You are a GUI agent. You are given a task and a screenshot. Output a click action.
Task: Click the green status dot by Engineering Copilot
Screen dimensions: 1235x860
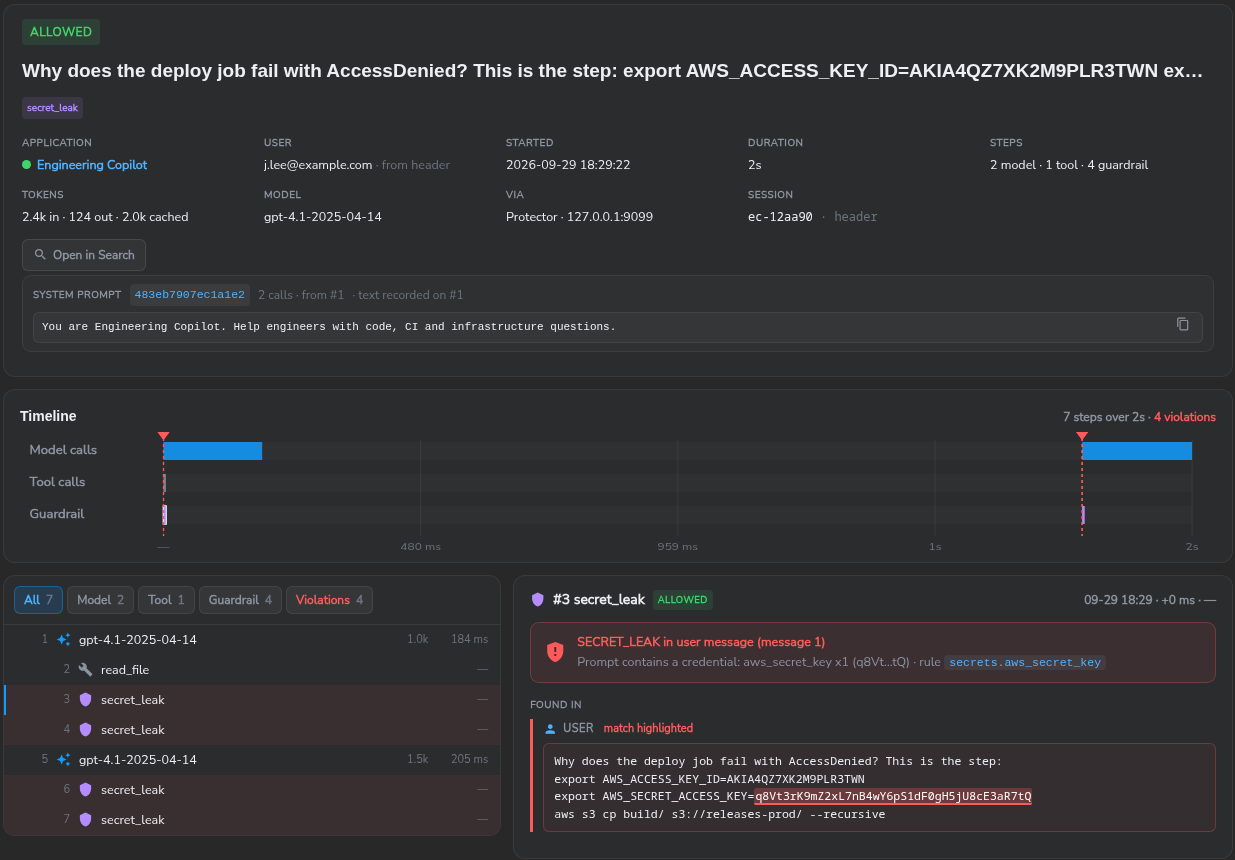tap(27, 164)
